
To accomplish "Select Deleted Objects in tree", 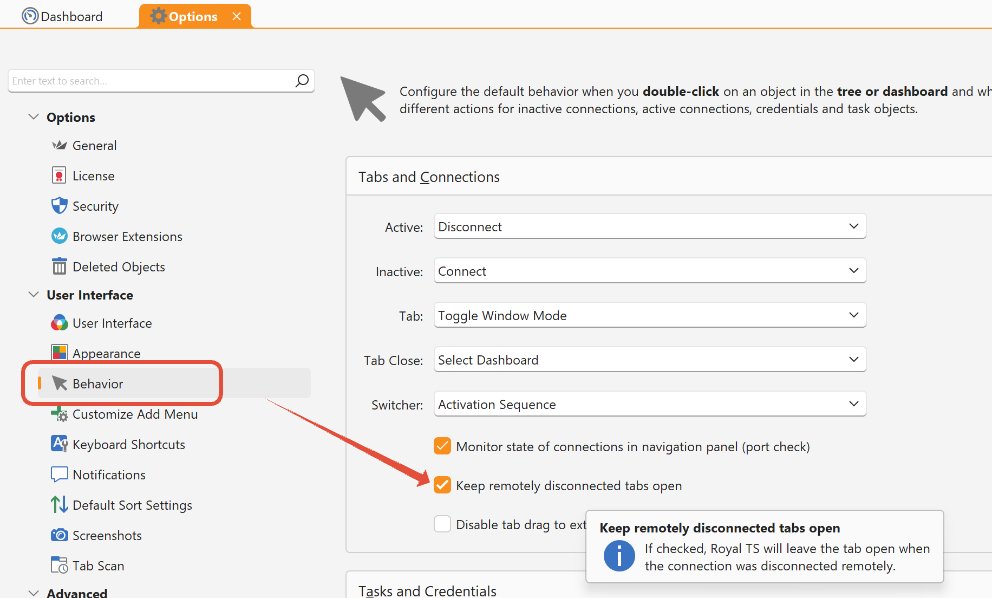I will (x=118, y=267).
